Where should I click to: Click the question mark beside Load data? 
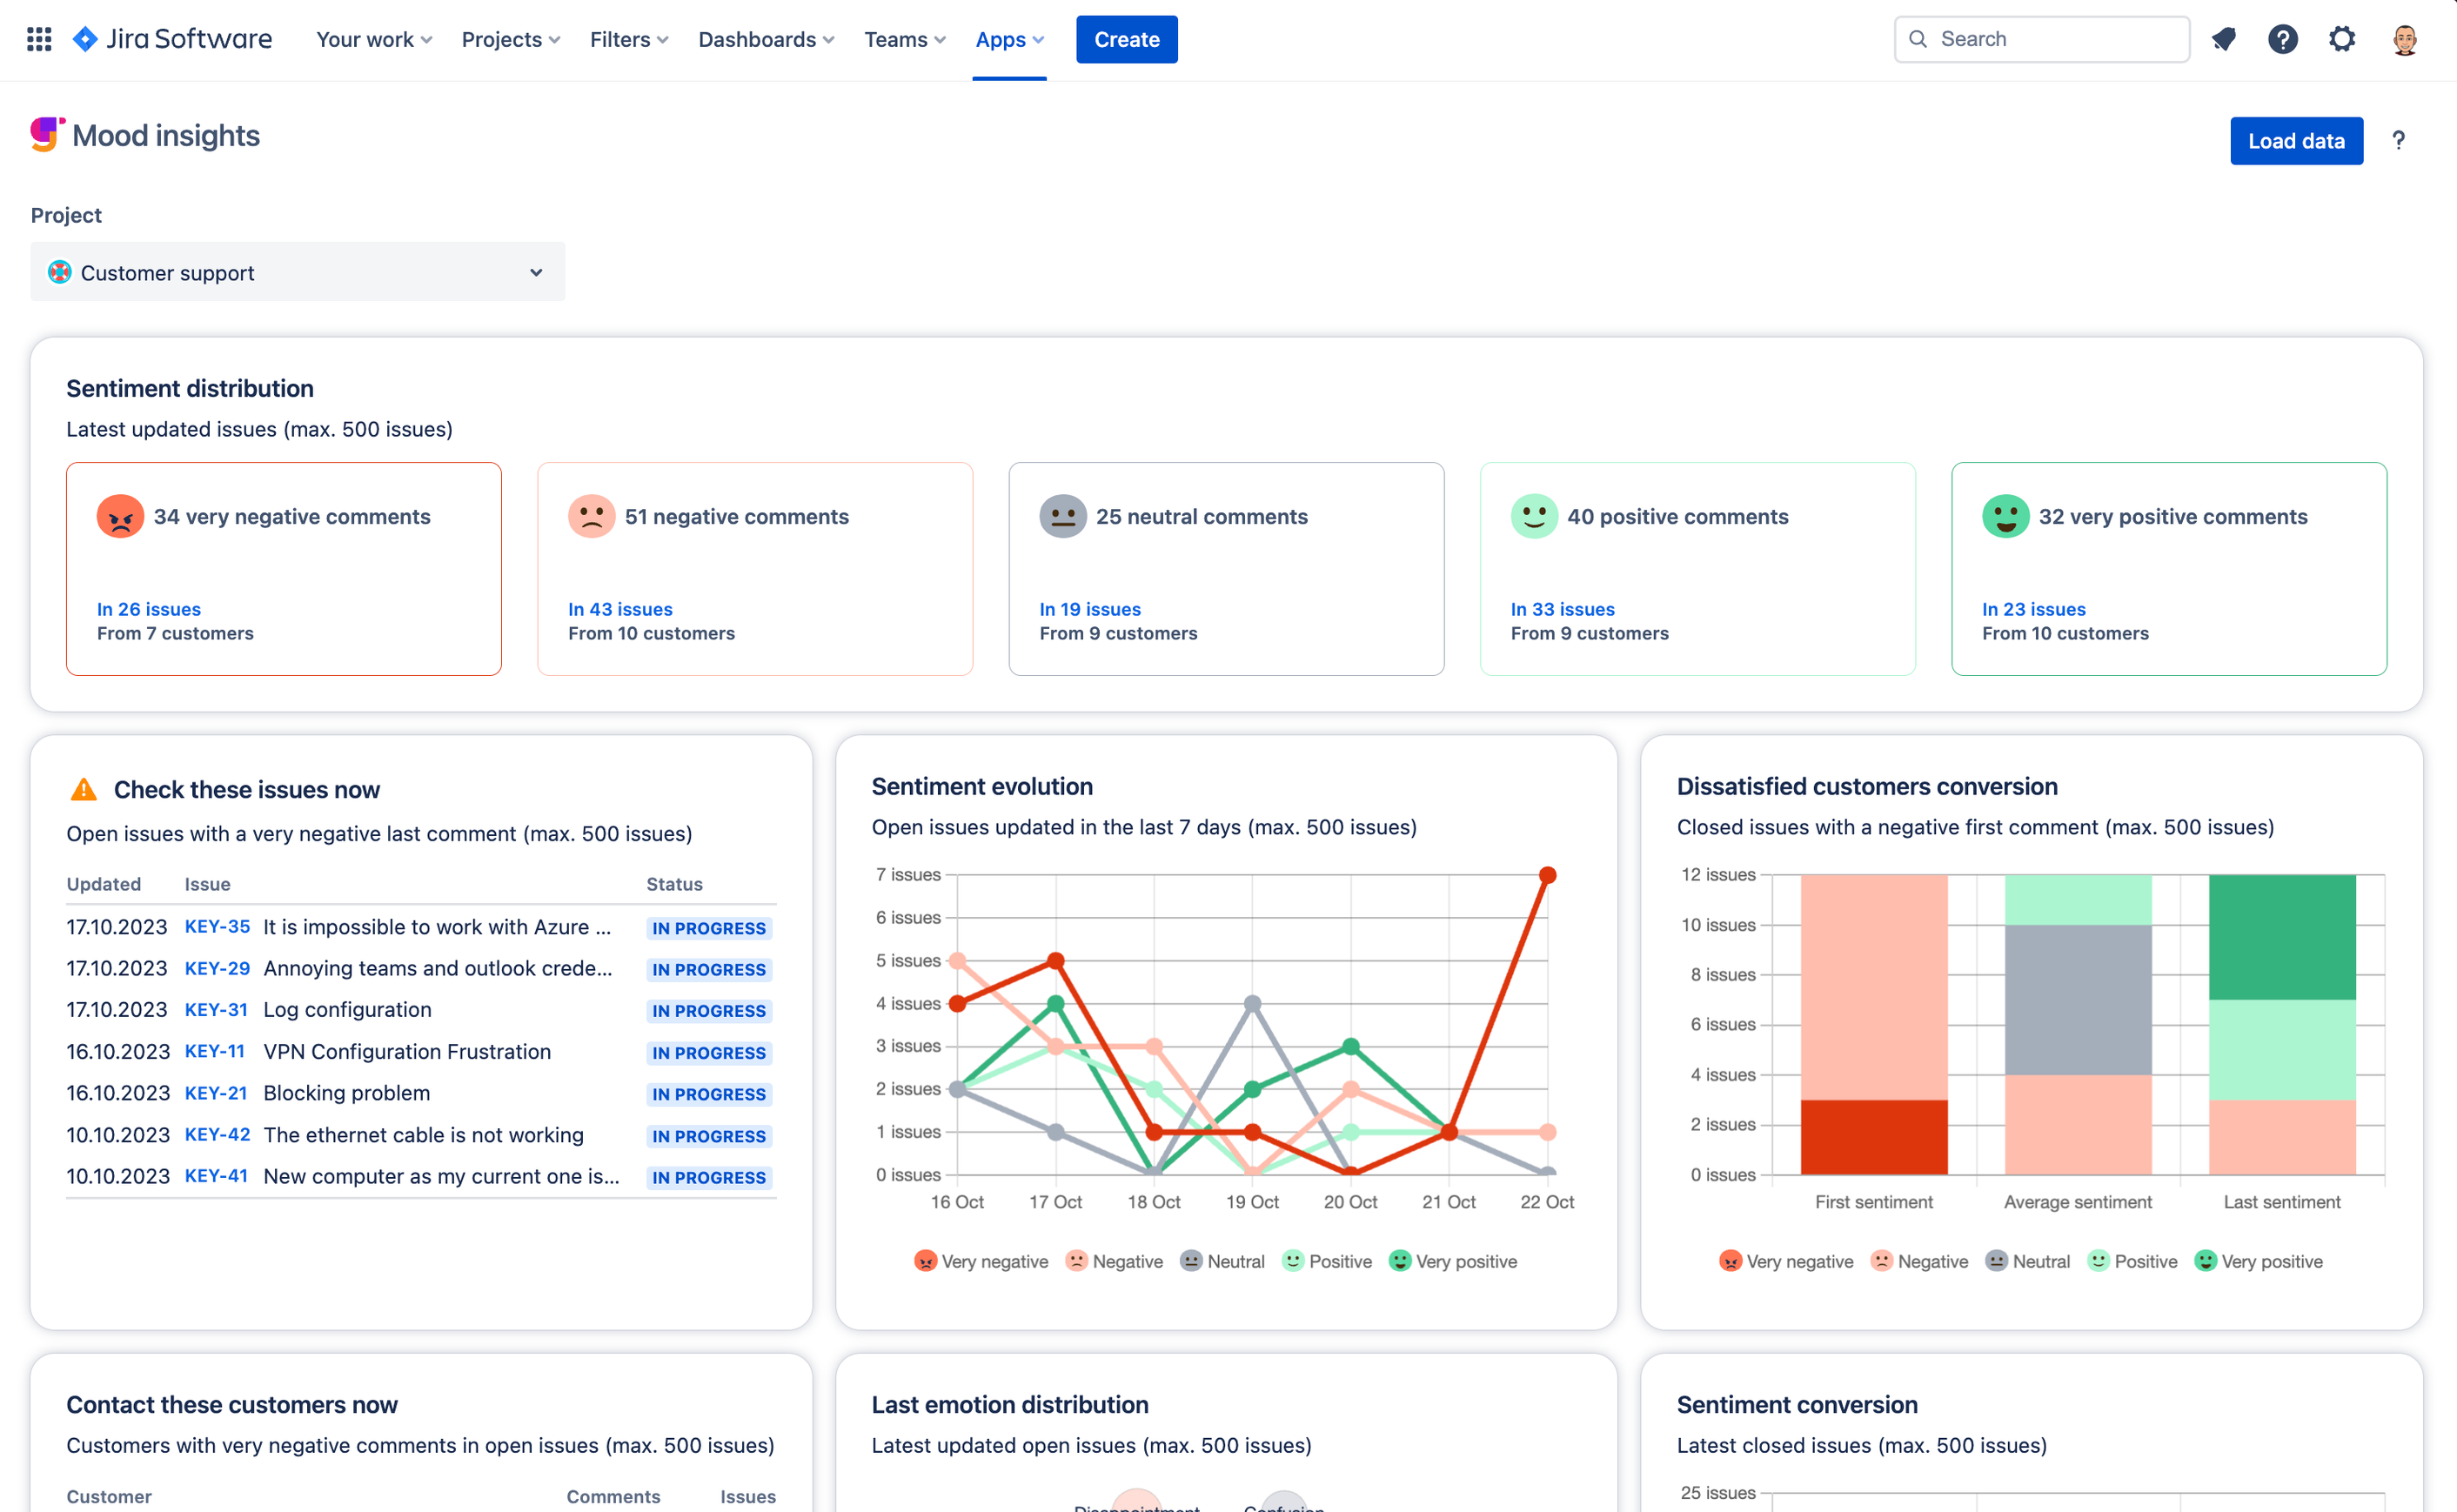[x=2398, y=141]
